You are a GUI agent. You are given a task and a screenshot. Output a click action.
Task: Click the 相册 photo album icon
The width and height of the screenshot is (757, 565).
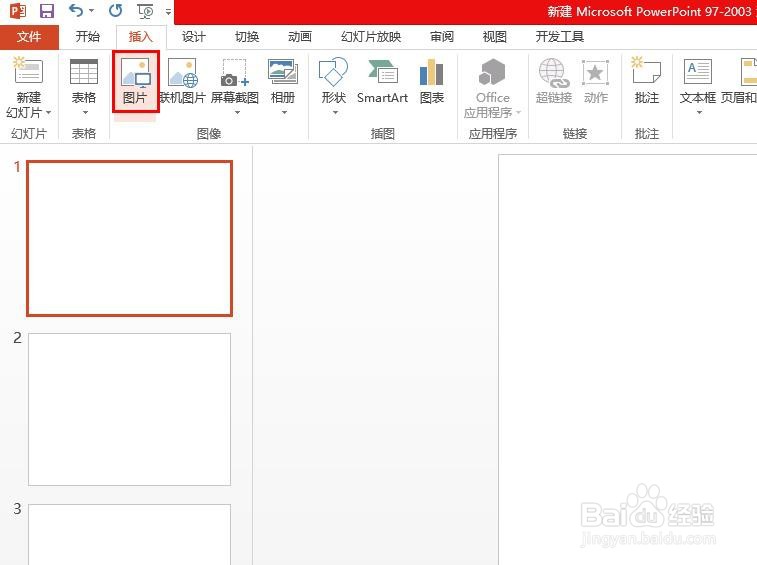[283, 72]
